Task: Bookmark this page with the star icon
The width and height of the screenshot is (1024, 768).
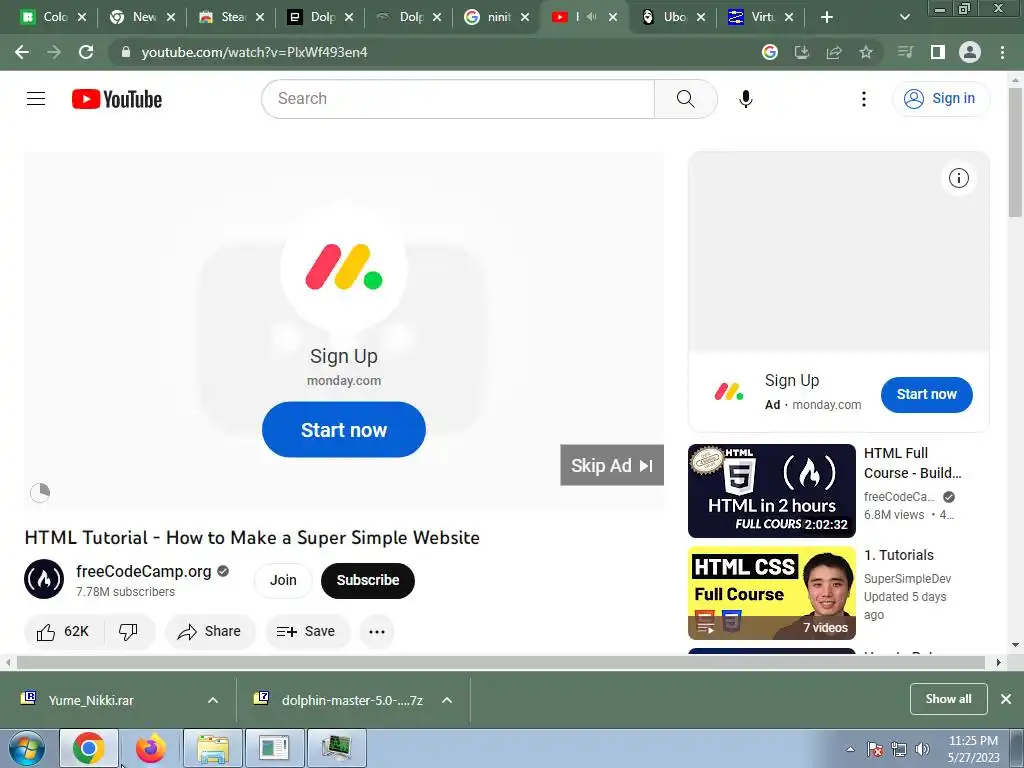Action: (866, 52)
